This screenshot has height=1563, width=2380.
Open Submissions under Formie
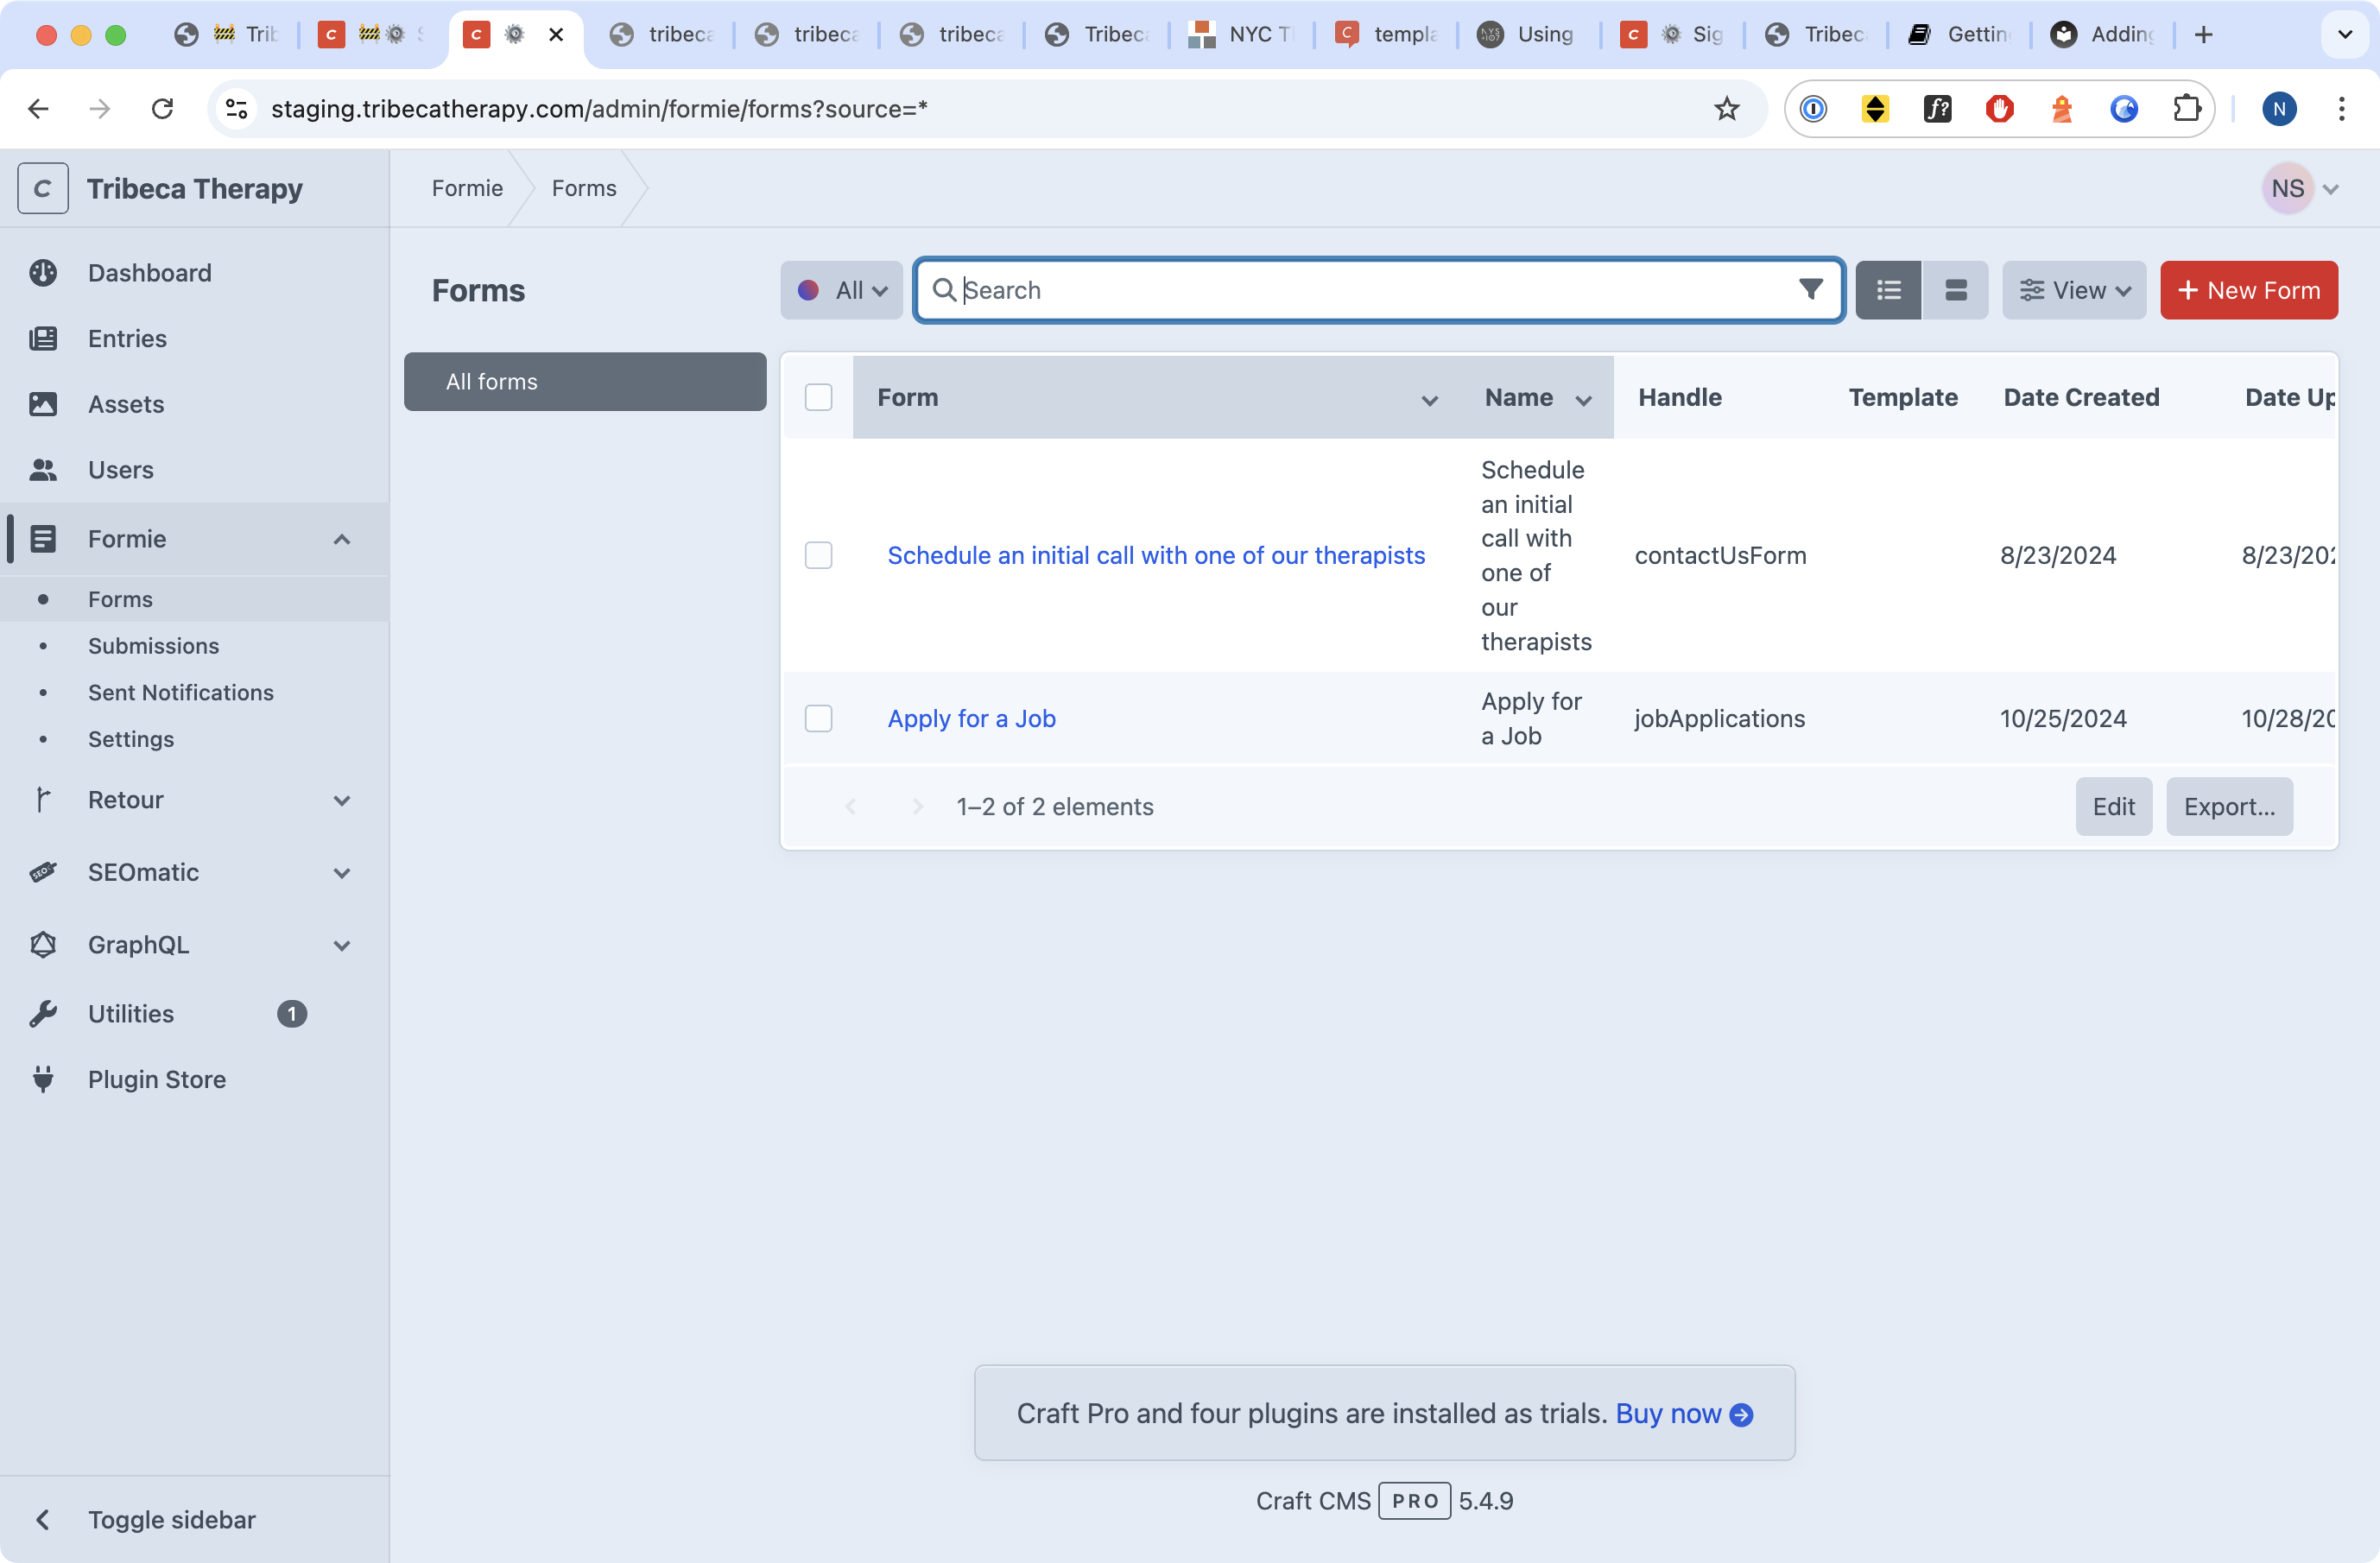pyautogui.click(x=153, y=646)
